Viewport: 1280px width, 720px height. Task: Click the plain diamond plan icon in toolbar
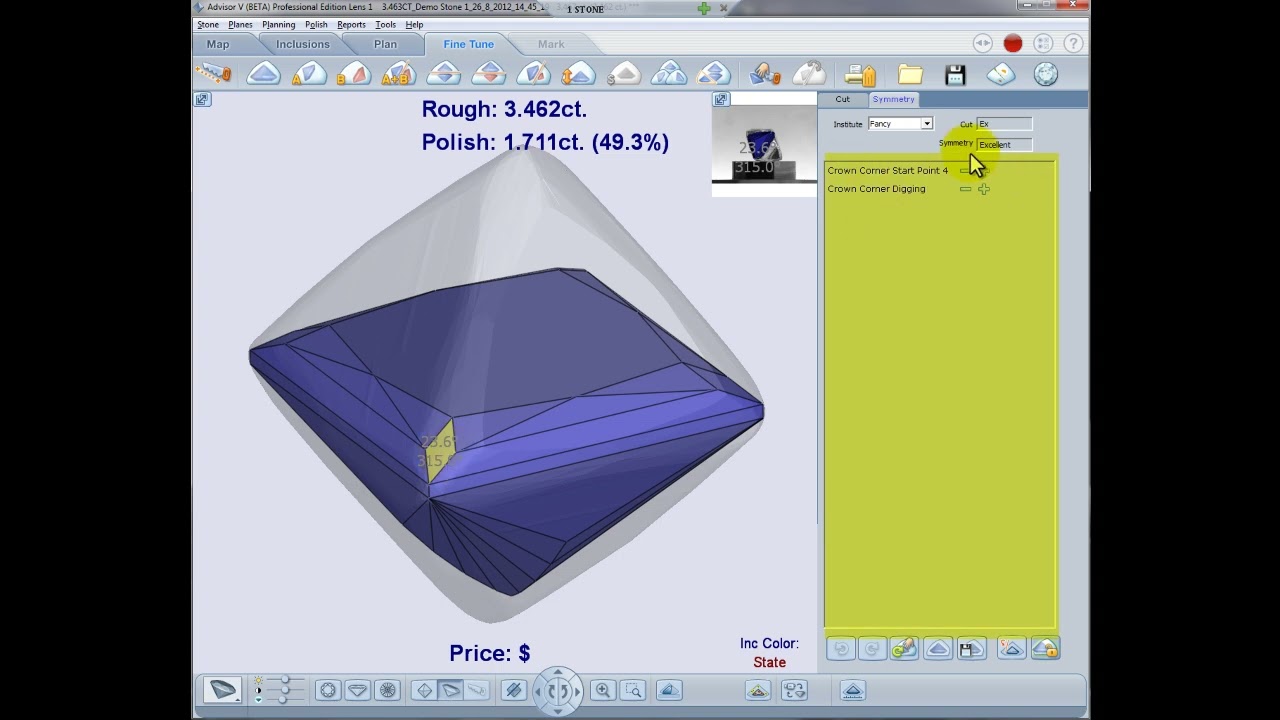pos(264,73)
